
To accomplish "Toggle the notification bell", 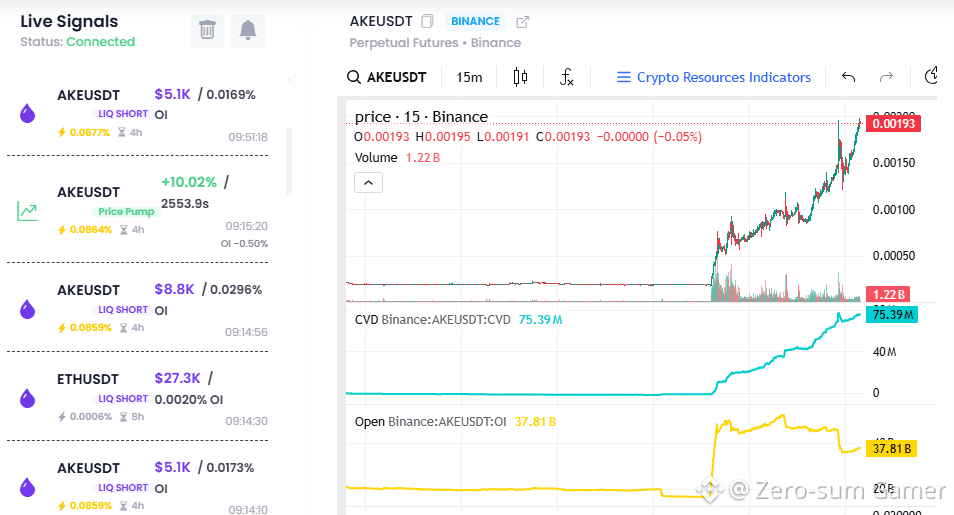I will 248,30.
